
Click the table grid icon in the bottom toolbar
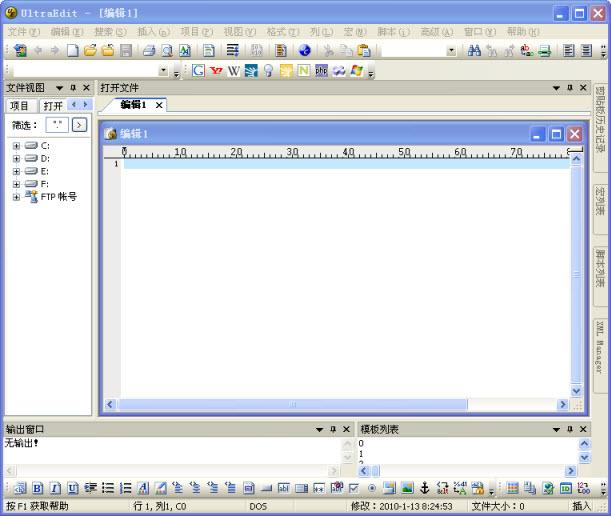[x=512, y=488]
